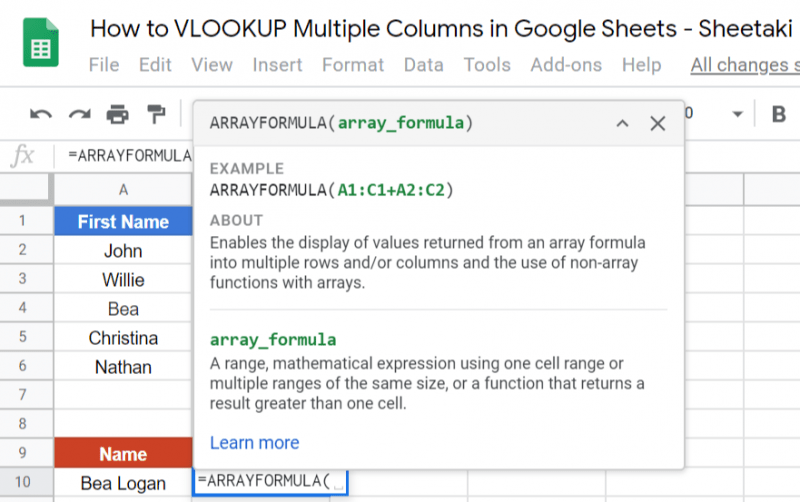Select row 5 header

(22, 338)
